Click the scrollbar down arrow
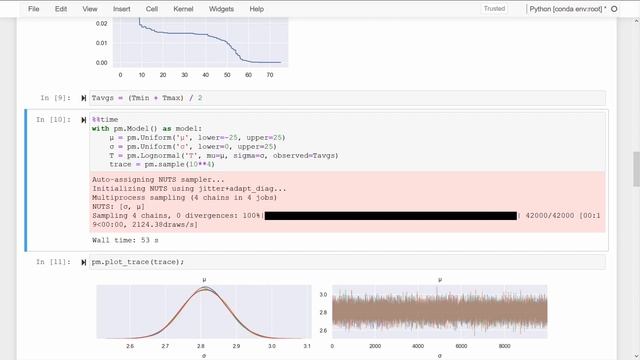640x360 pixels. pyautogui.click(x=636, y=356)
